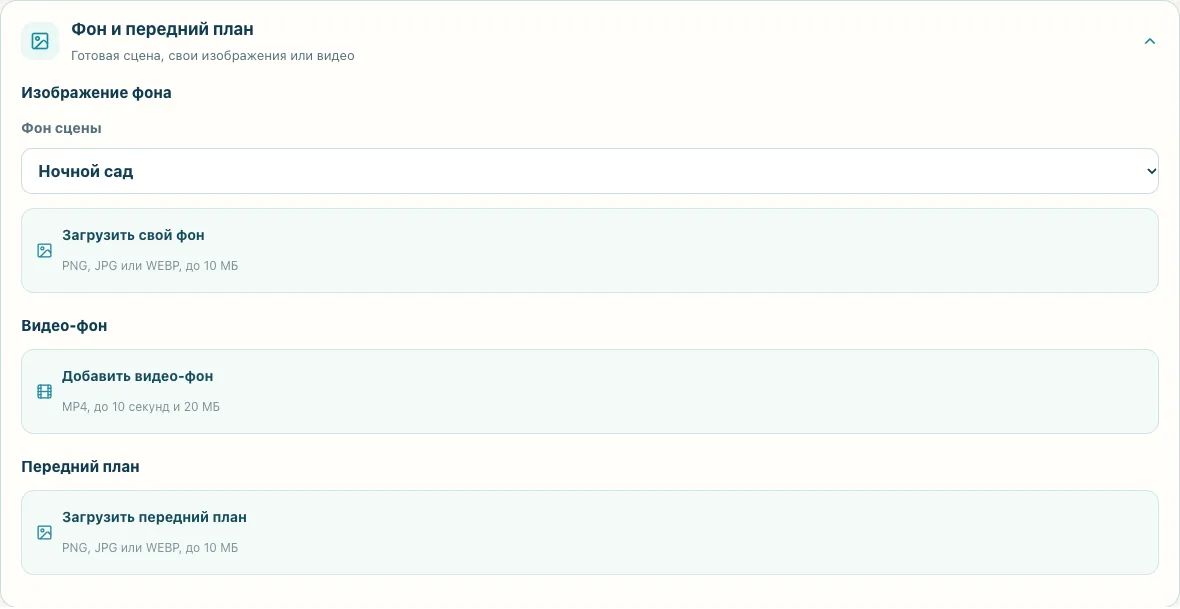Collapse the "Фон и передний план" section chevron

1149,41
